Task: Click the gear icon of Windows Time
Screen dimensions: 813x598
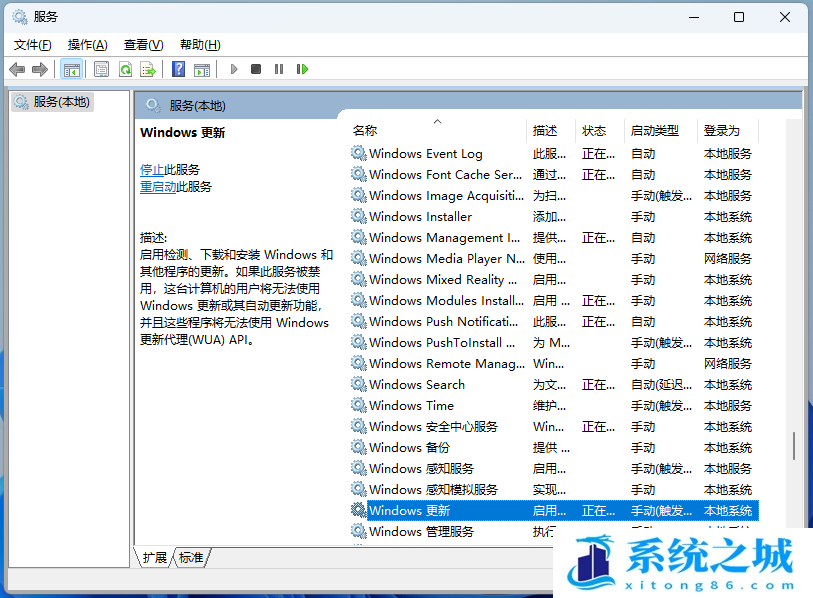Action: click(x=358, y=405)
